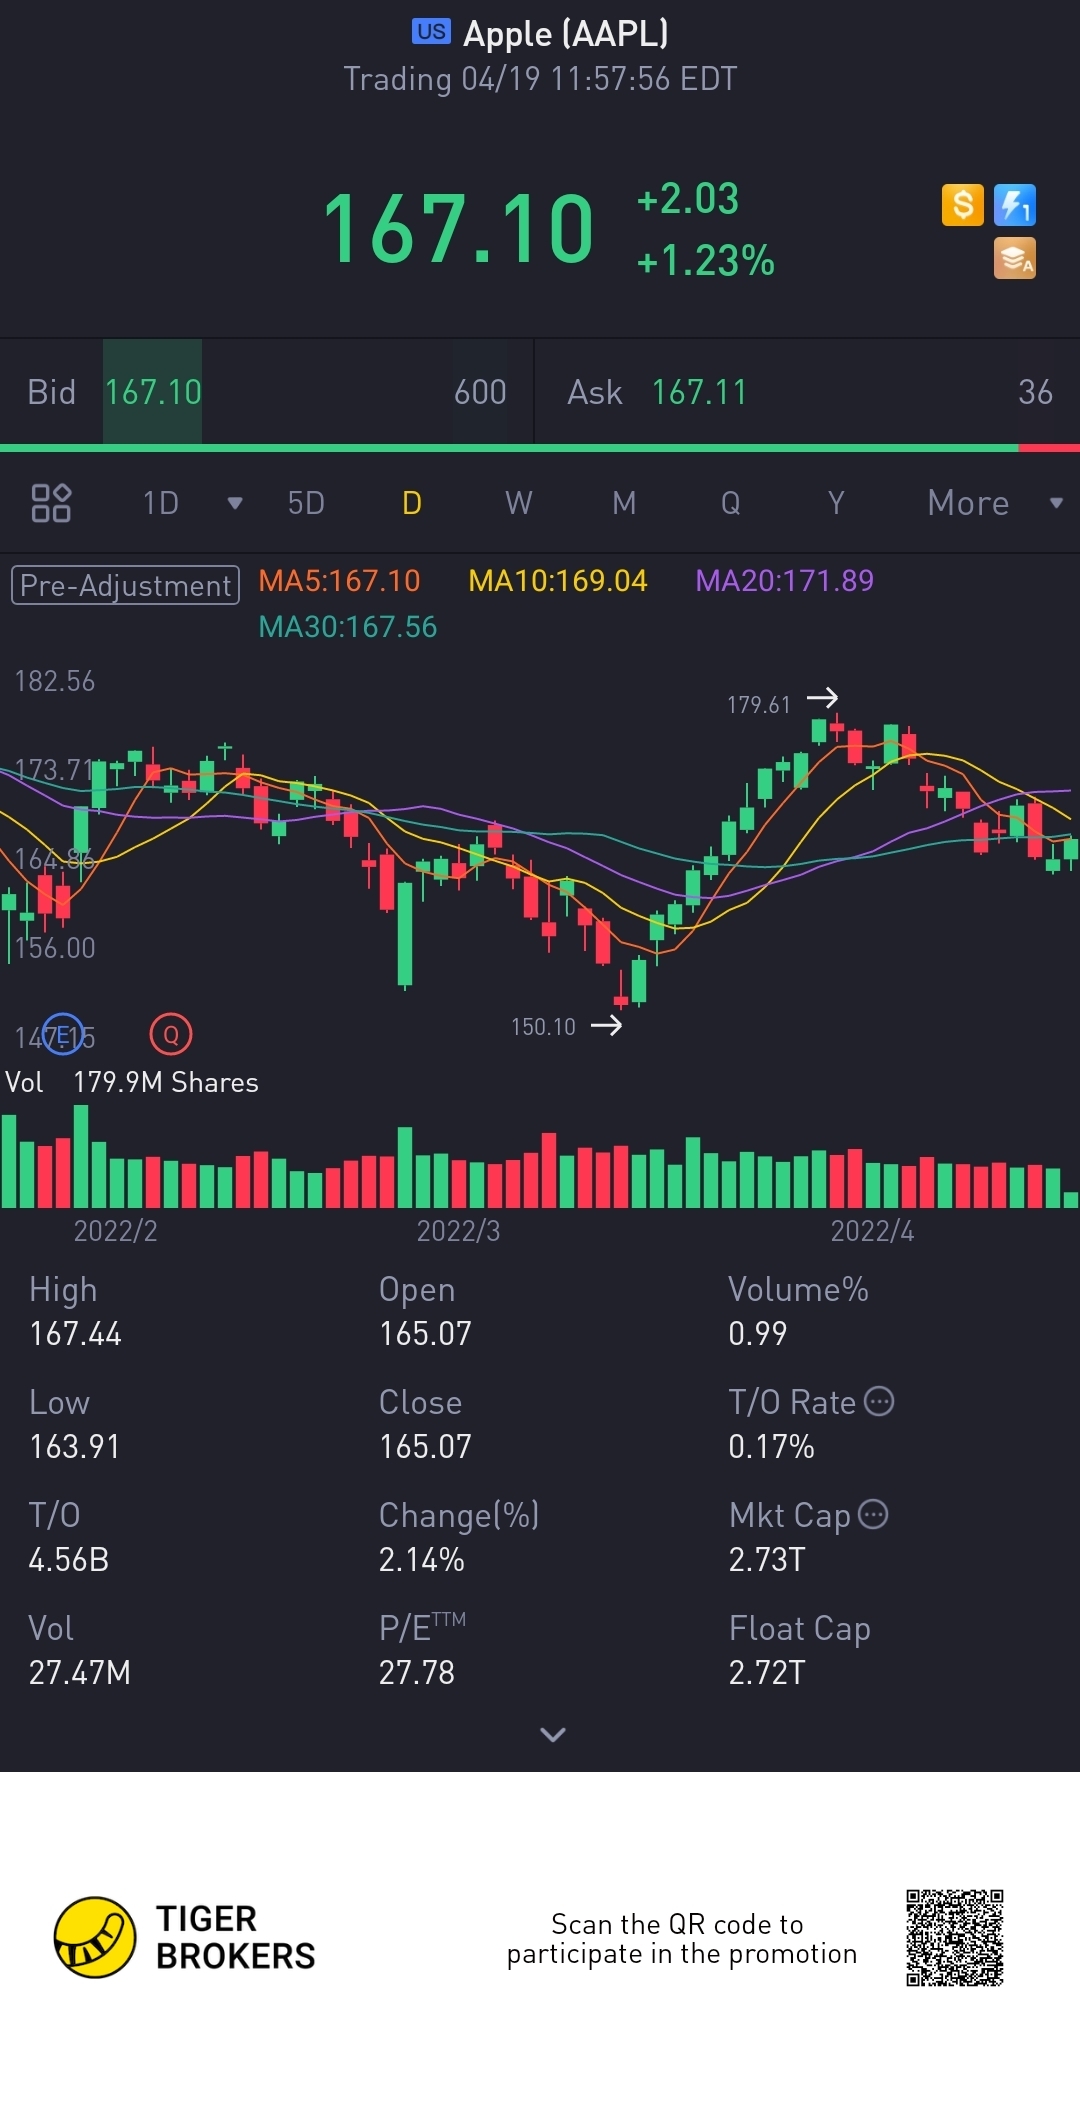Tap the 2022/2 date axis label

tap(116, 1230)
